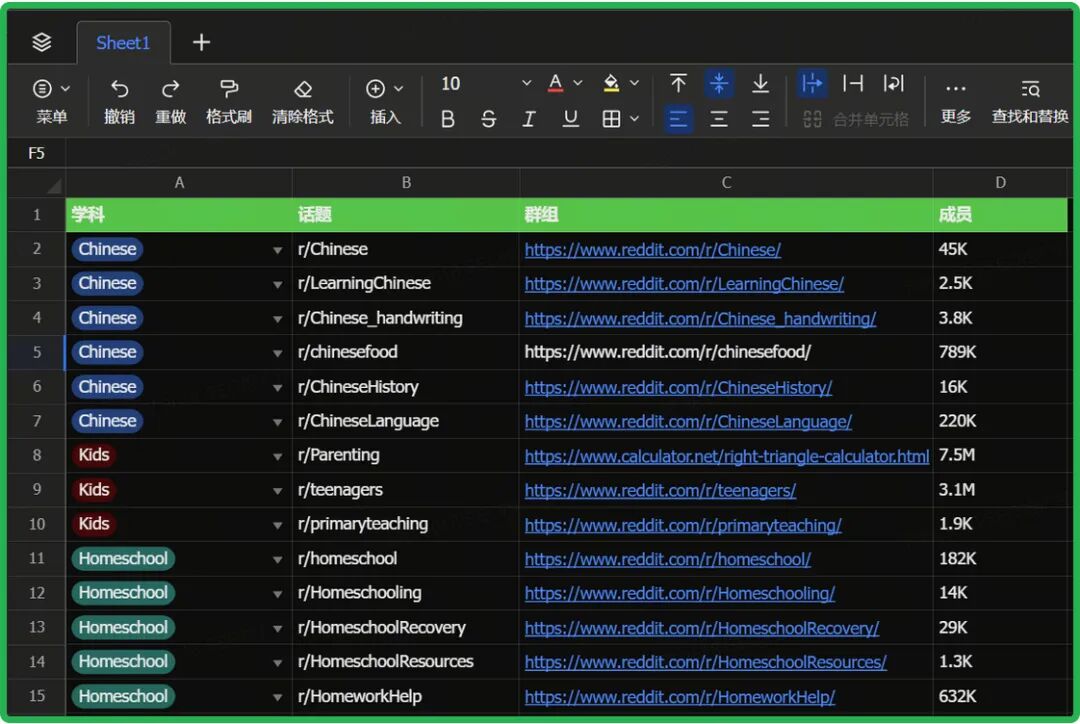This screenshot has height=724, width=1080.
Task: Open the dropdown for the Kids cell in row 8
Action: point(278,456)
